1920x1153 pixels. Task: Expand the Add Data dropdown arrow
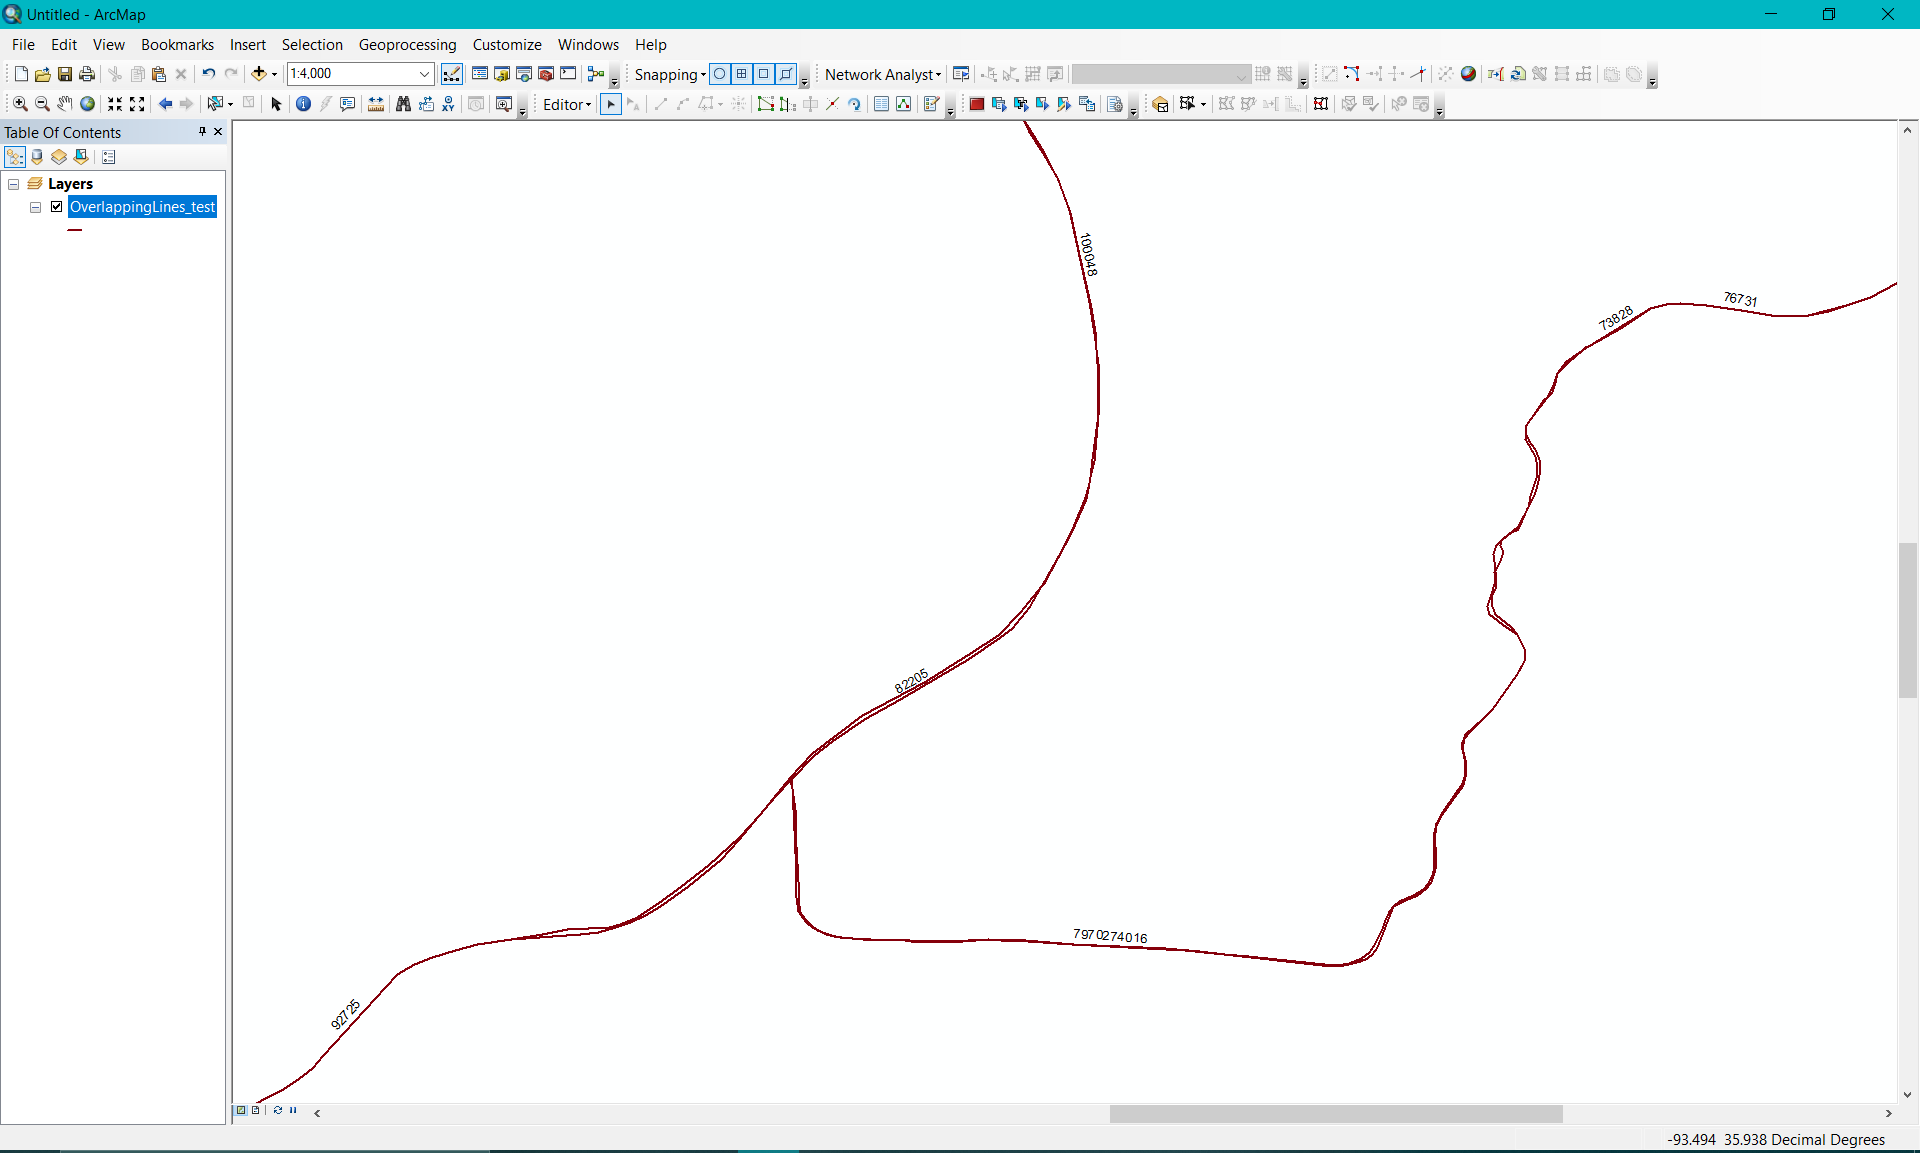(274, 74)
